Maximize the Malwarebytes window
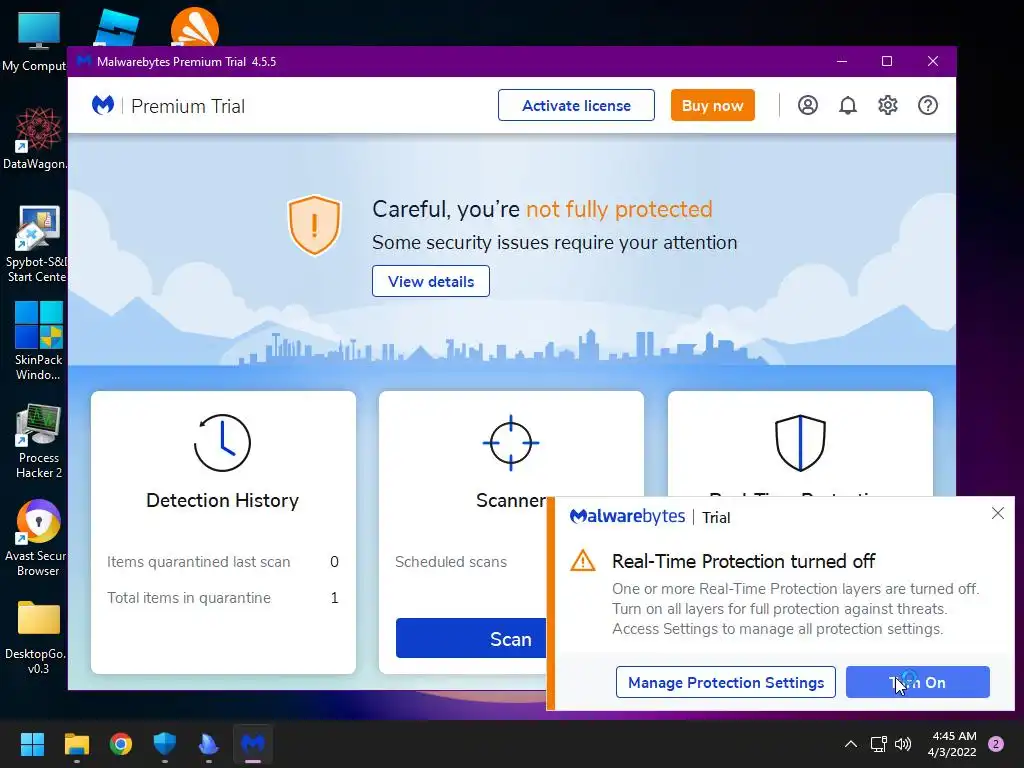Viewport: 1024px width, 768px height. click(x=887, y=61)
